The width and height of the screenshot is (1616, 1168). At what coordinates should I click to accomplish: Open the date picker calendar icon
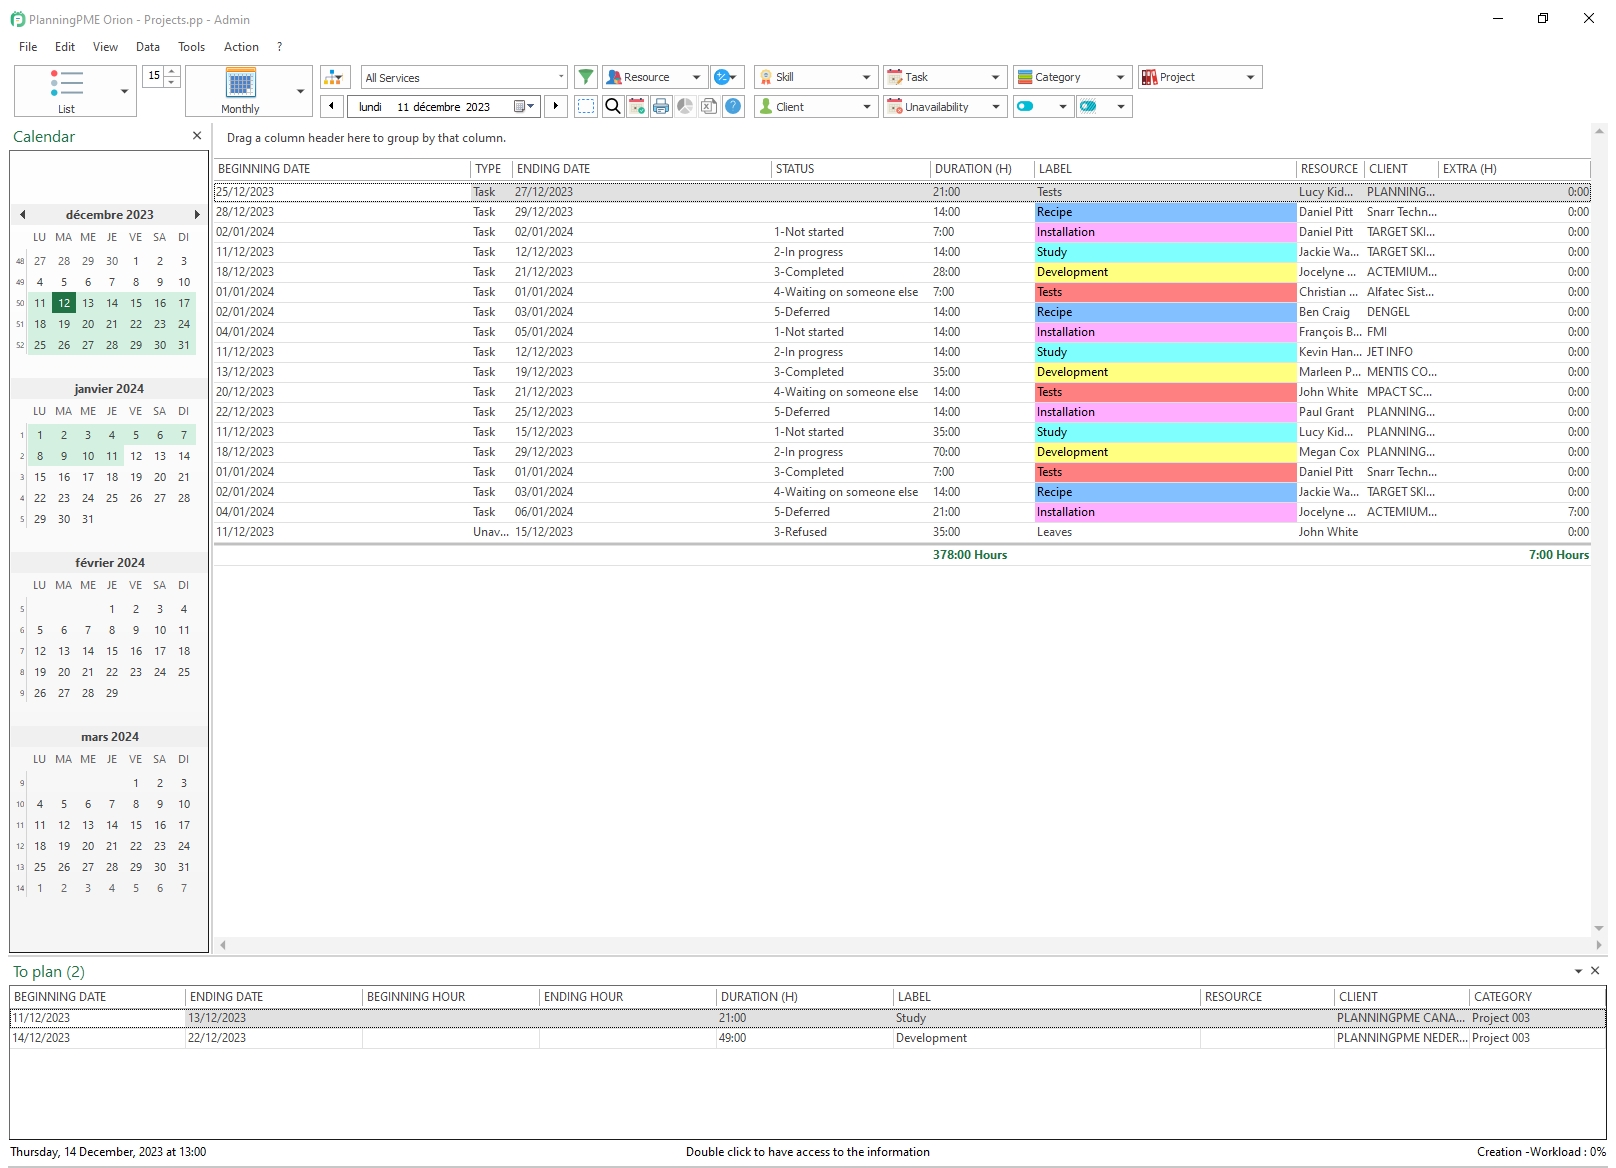524,106
